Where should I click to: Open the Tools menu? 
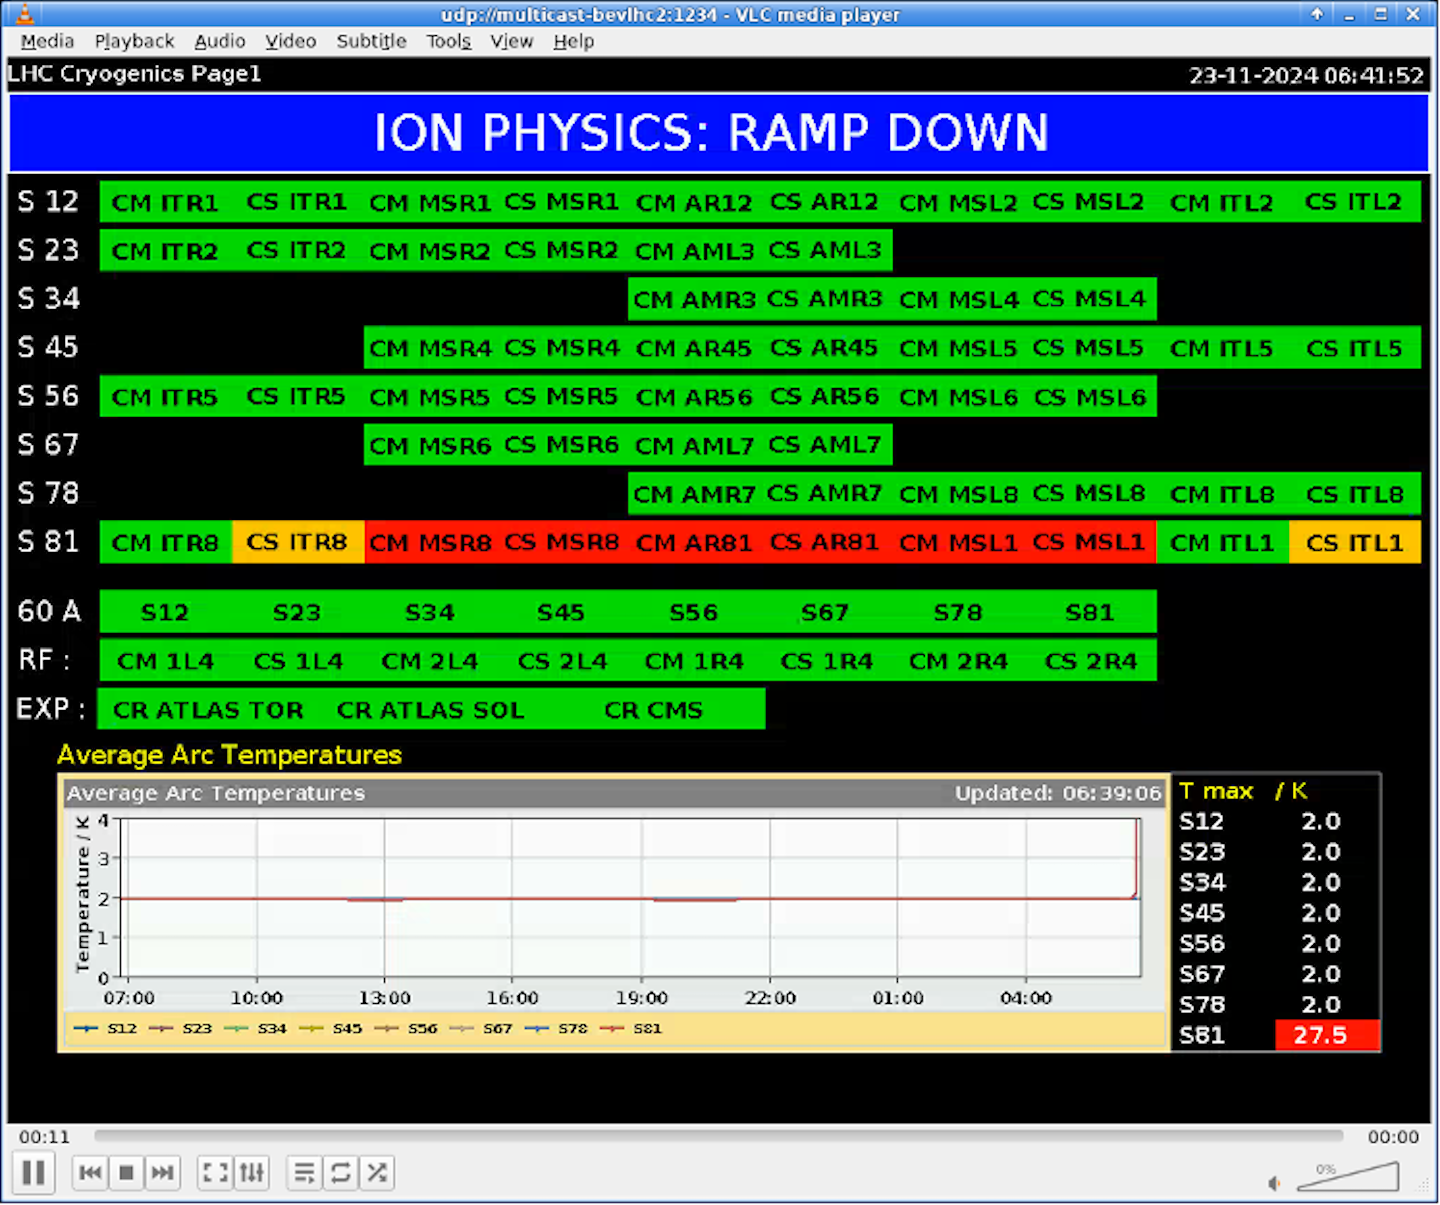click(448, 41)
